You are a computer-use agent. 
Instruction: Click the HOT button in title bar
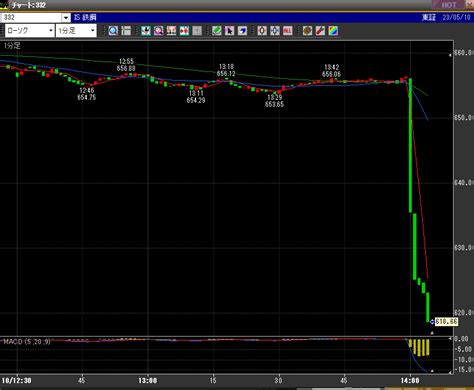[449, 5]
